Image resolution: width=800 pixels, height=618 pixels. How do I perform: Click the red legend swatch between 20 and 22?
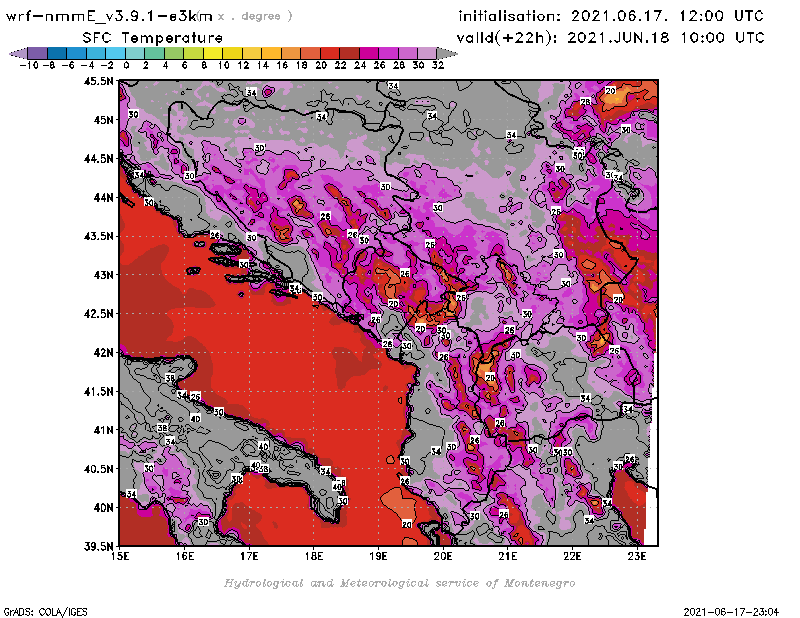pyautogui.click(x=330, y=53)
